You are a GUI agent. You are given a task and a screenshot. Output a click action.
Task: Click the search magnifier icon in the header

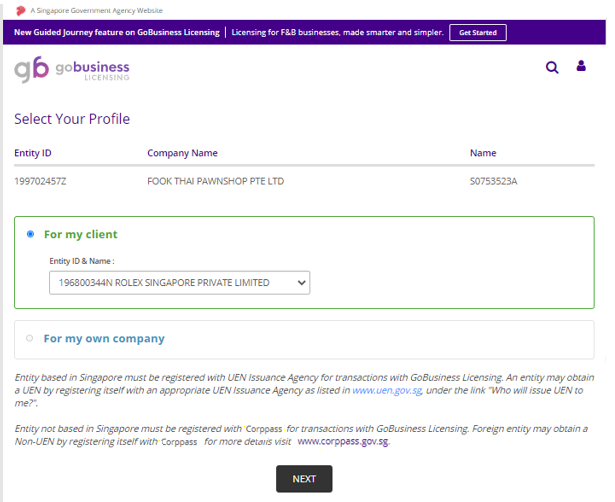[552, 68]
